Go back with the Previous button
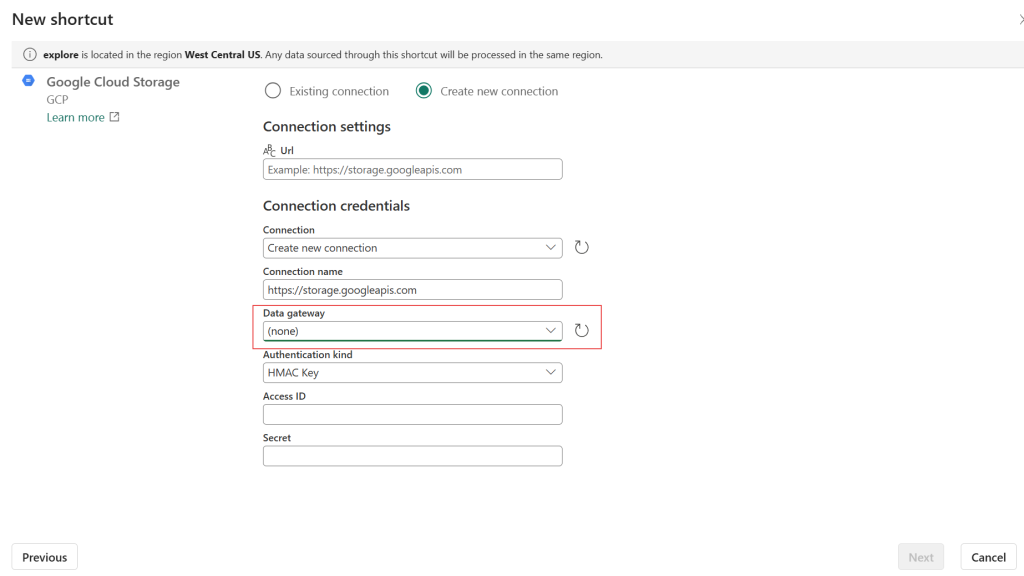Screen dimensions: 1024x576 pos(44,557)
